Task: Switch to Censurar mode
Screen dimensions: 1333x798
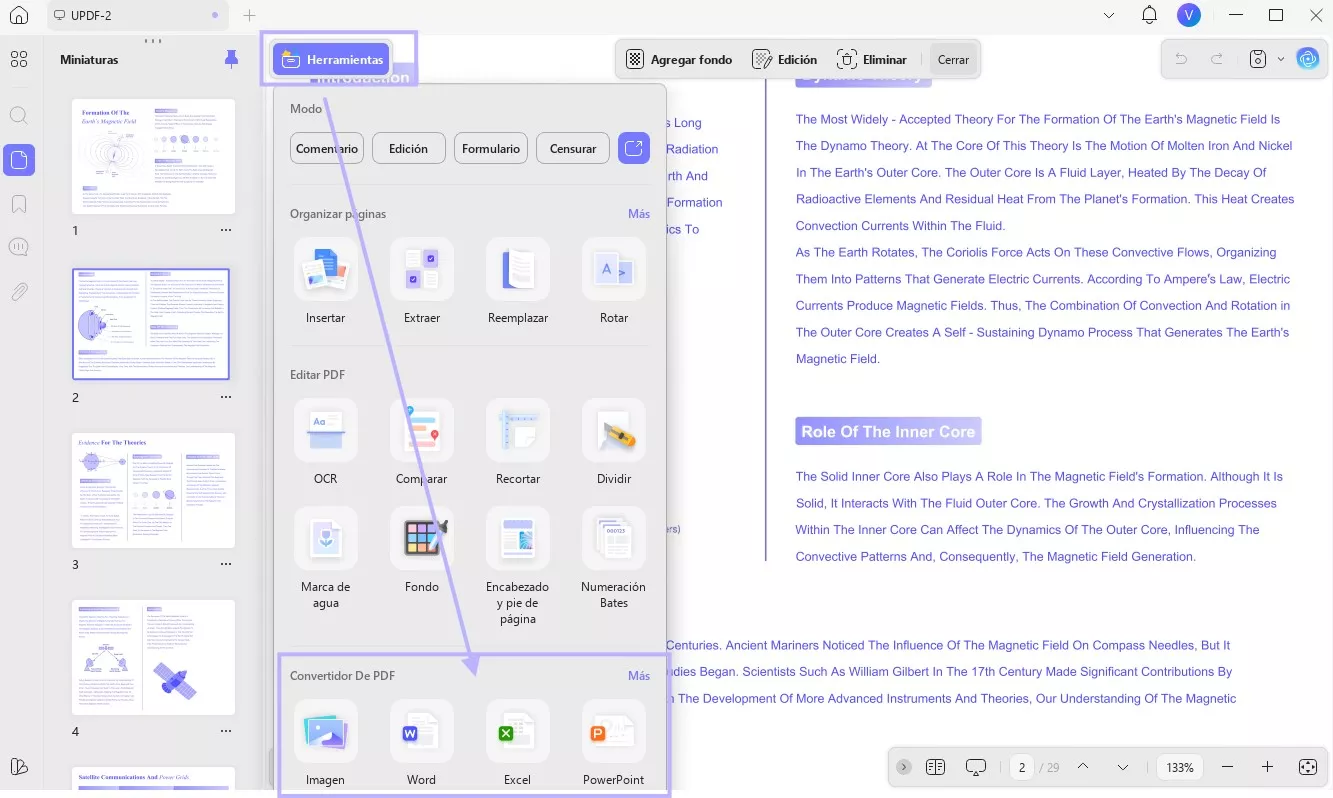Action: coord(573,148)
